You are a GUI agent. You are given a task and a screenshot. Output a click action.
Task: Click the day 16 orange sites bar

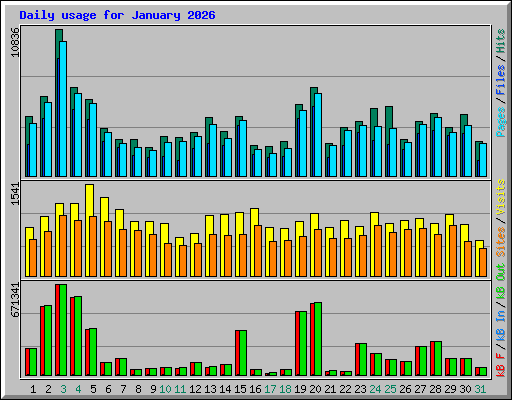pyautogui.click(x=258, y=251)
